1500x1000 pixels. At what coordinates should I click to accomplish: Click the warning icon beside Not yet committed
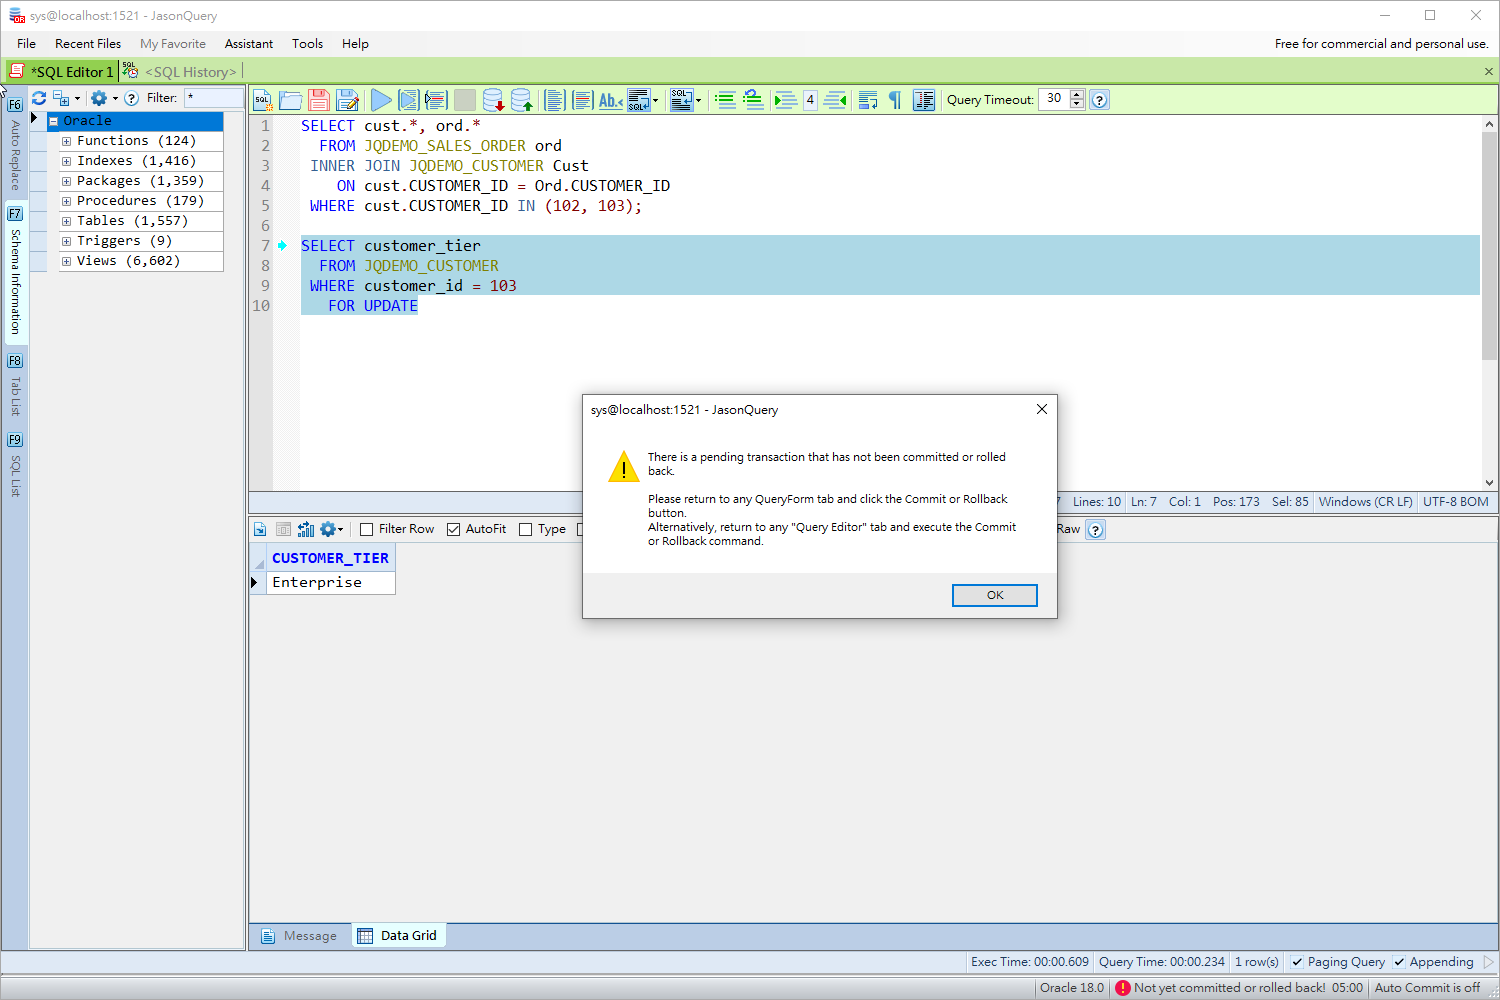tap(1122, 988)
